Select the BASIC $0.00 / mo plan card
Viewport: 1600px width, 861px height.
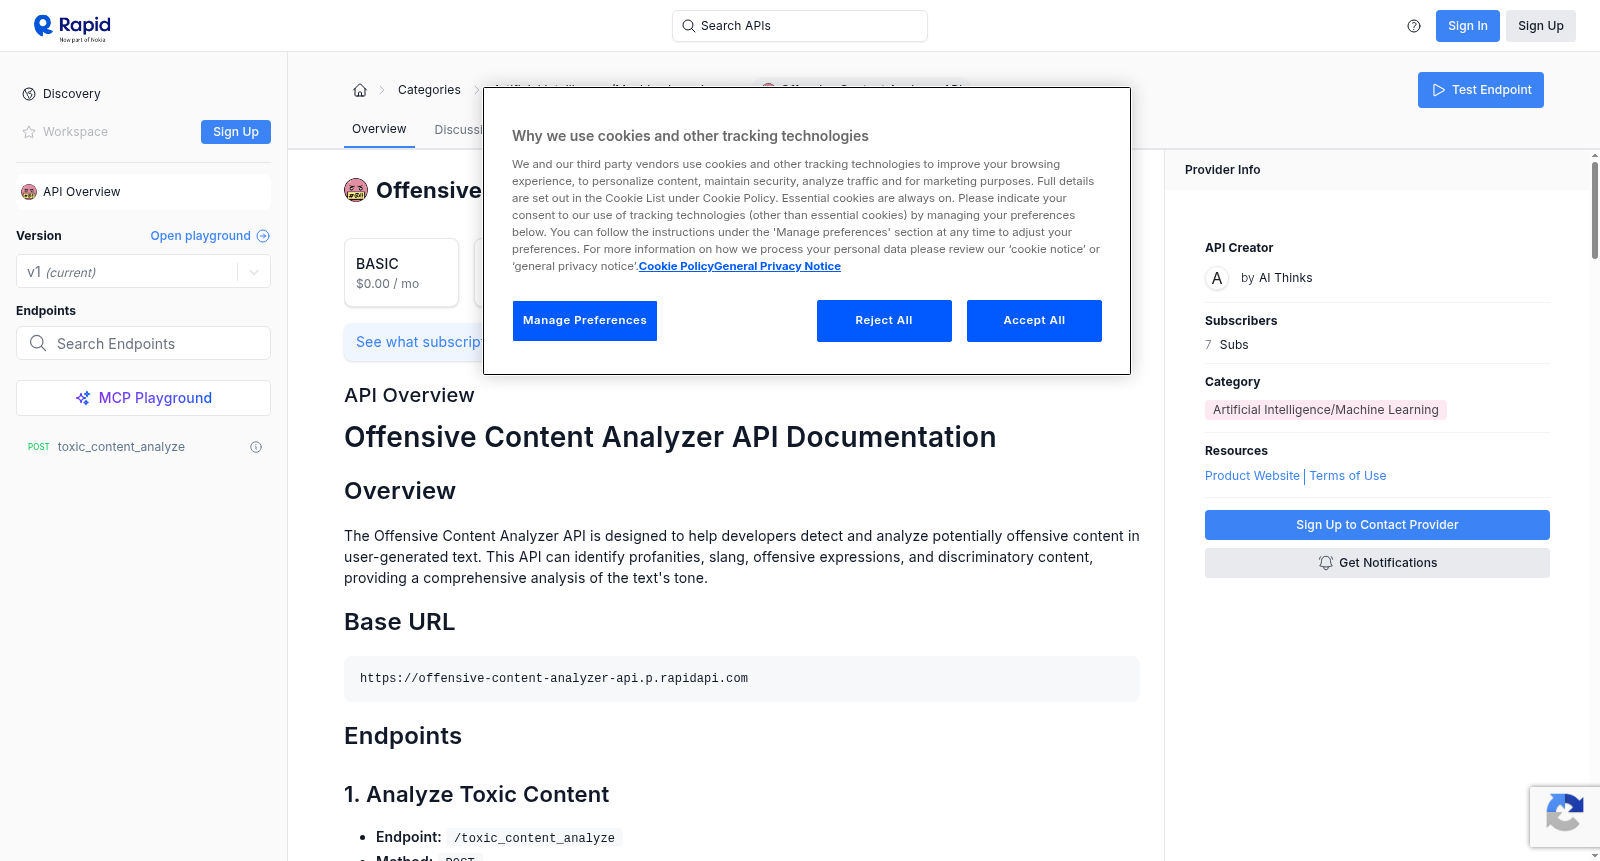pos(401,272)
